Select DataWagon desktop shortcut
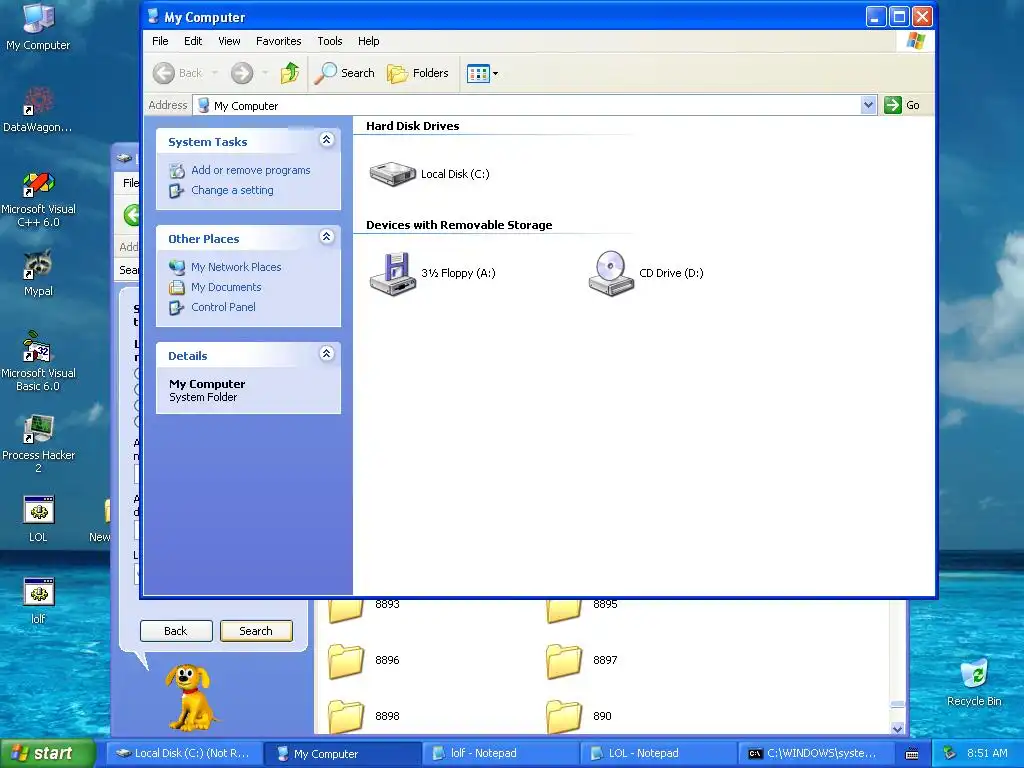 38,110
